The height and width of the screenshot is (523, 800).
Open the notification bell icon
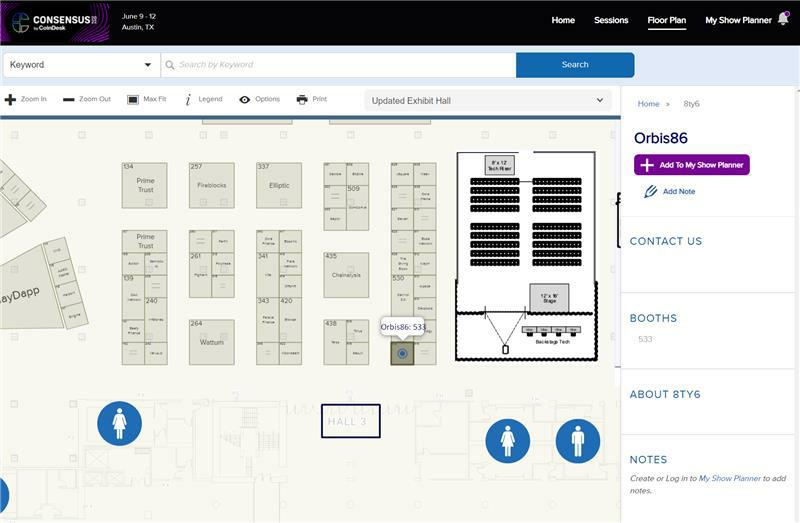tap(783, 19)
